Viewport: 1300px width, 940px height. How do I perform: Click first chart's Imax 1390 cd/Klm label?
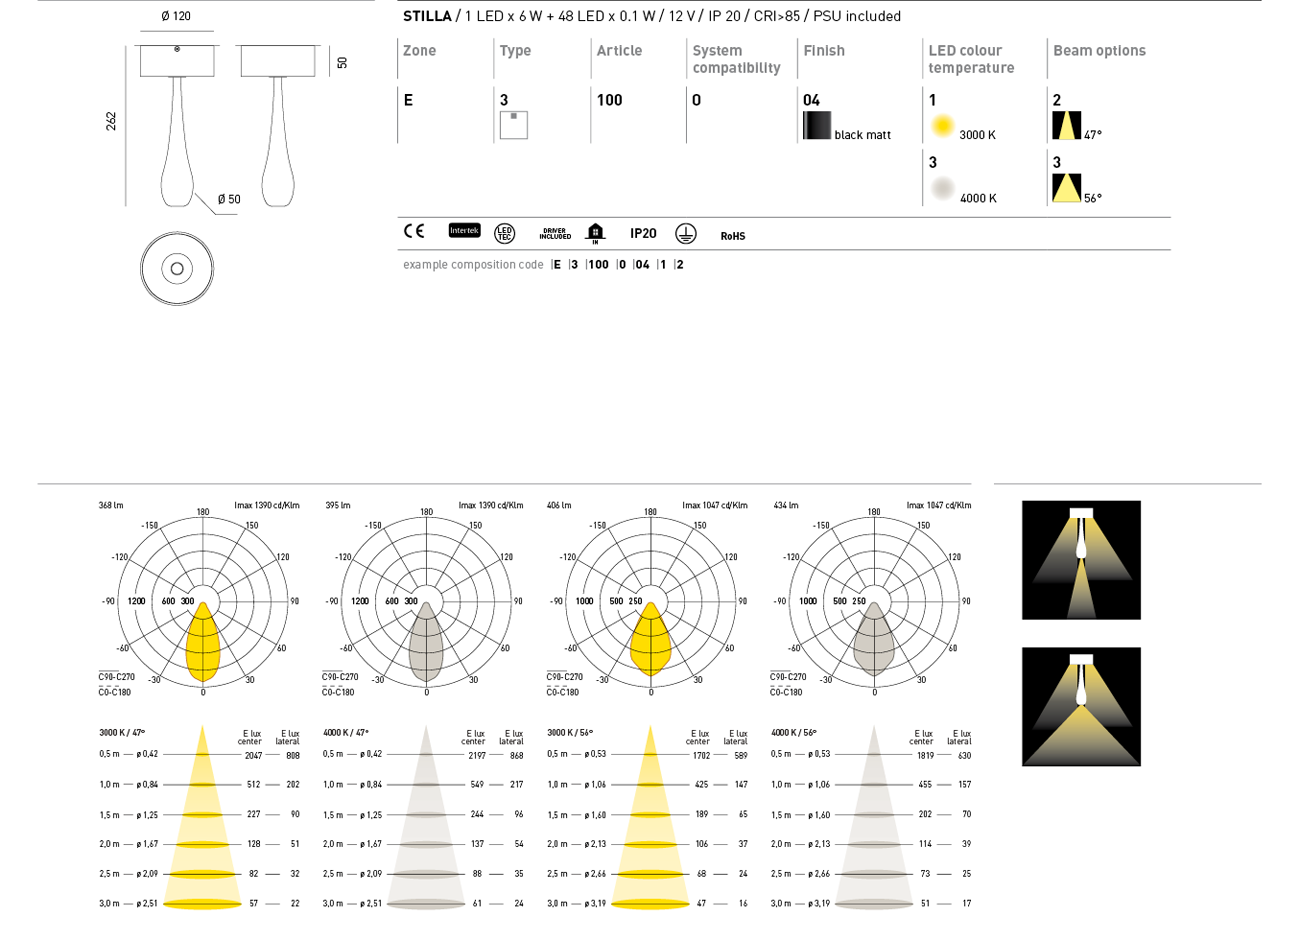(267, 506)
